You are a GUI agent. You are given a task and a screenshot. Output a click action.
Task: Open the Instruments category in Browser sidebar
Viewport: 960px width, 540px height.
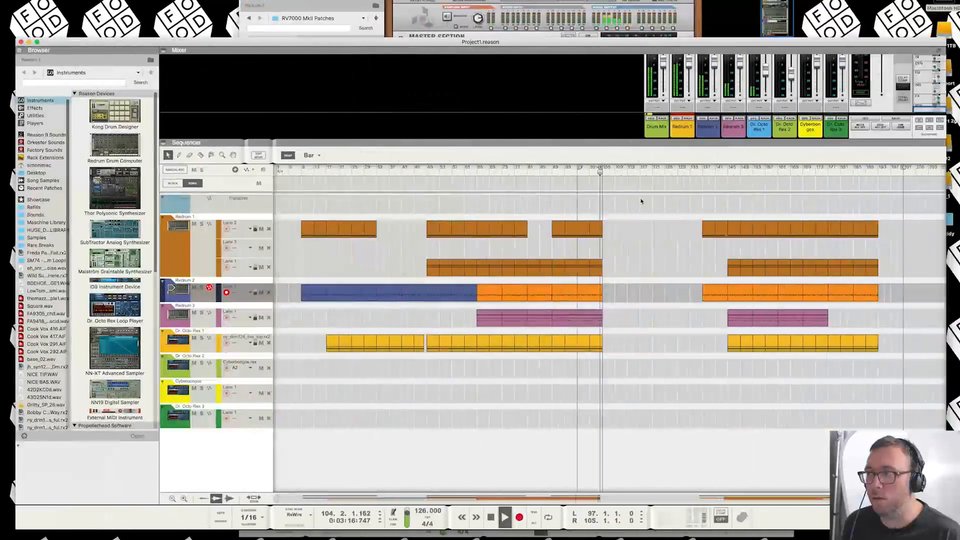pos(40,100)
